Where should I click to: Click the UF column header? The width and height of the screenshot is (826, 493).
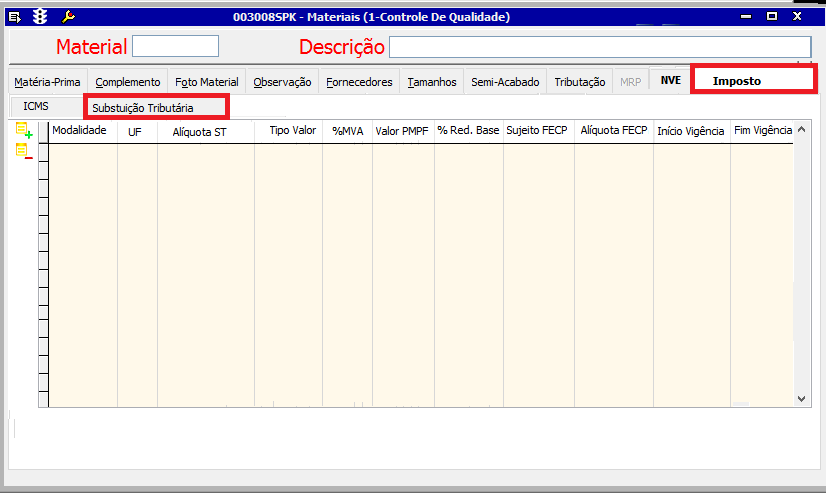click(137, 131)
